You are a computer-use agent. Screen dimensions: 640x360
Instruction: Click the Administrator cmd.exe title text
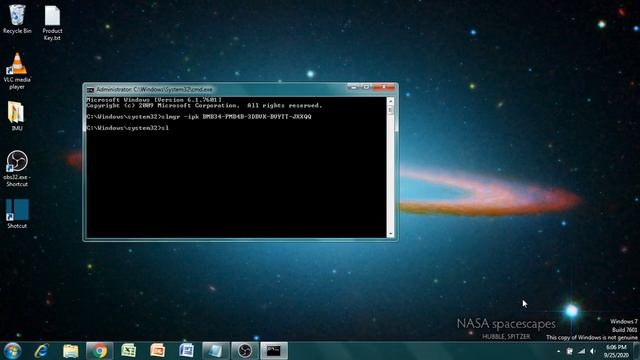tap(154, 89)
